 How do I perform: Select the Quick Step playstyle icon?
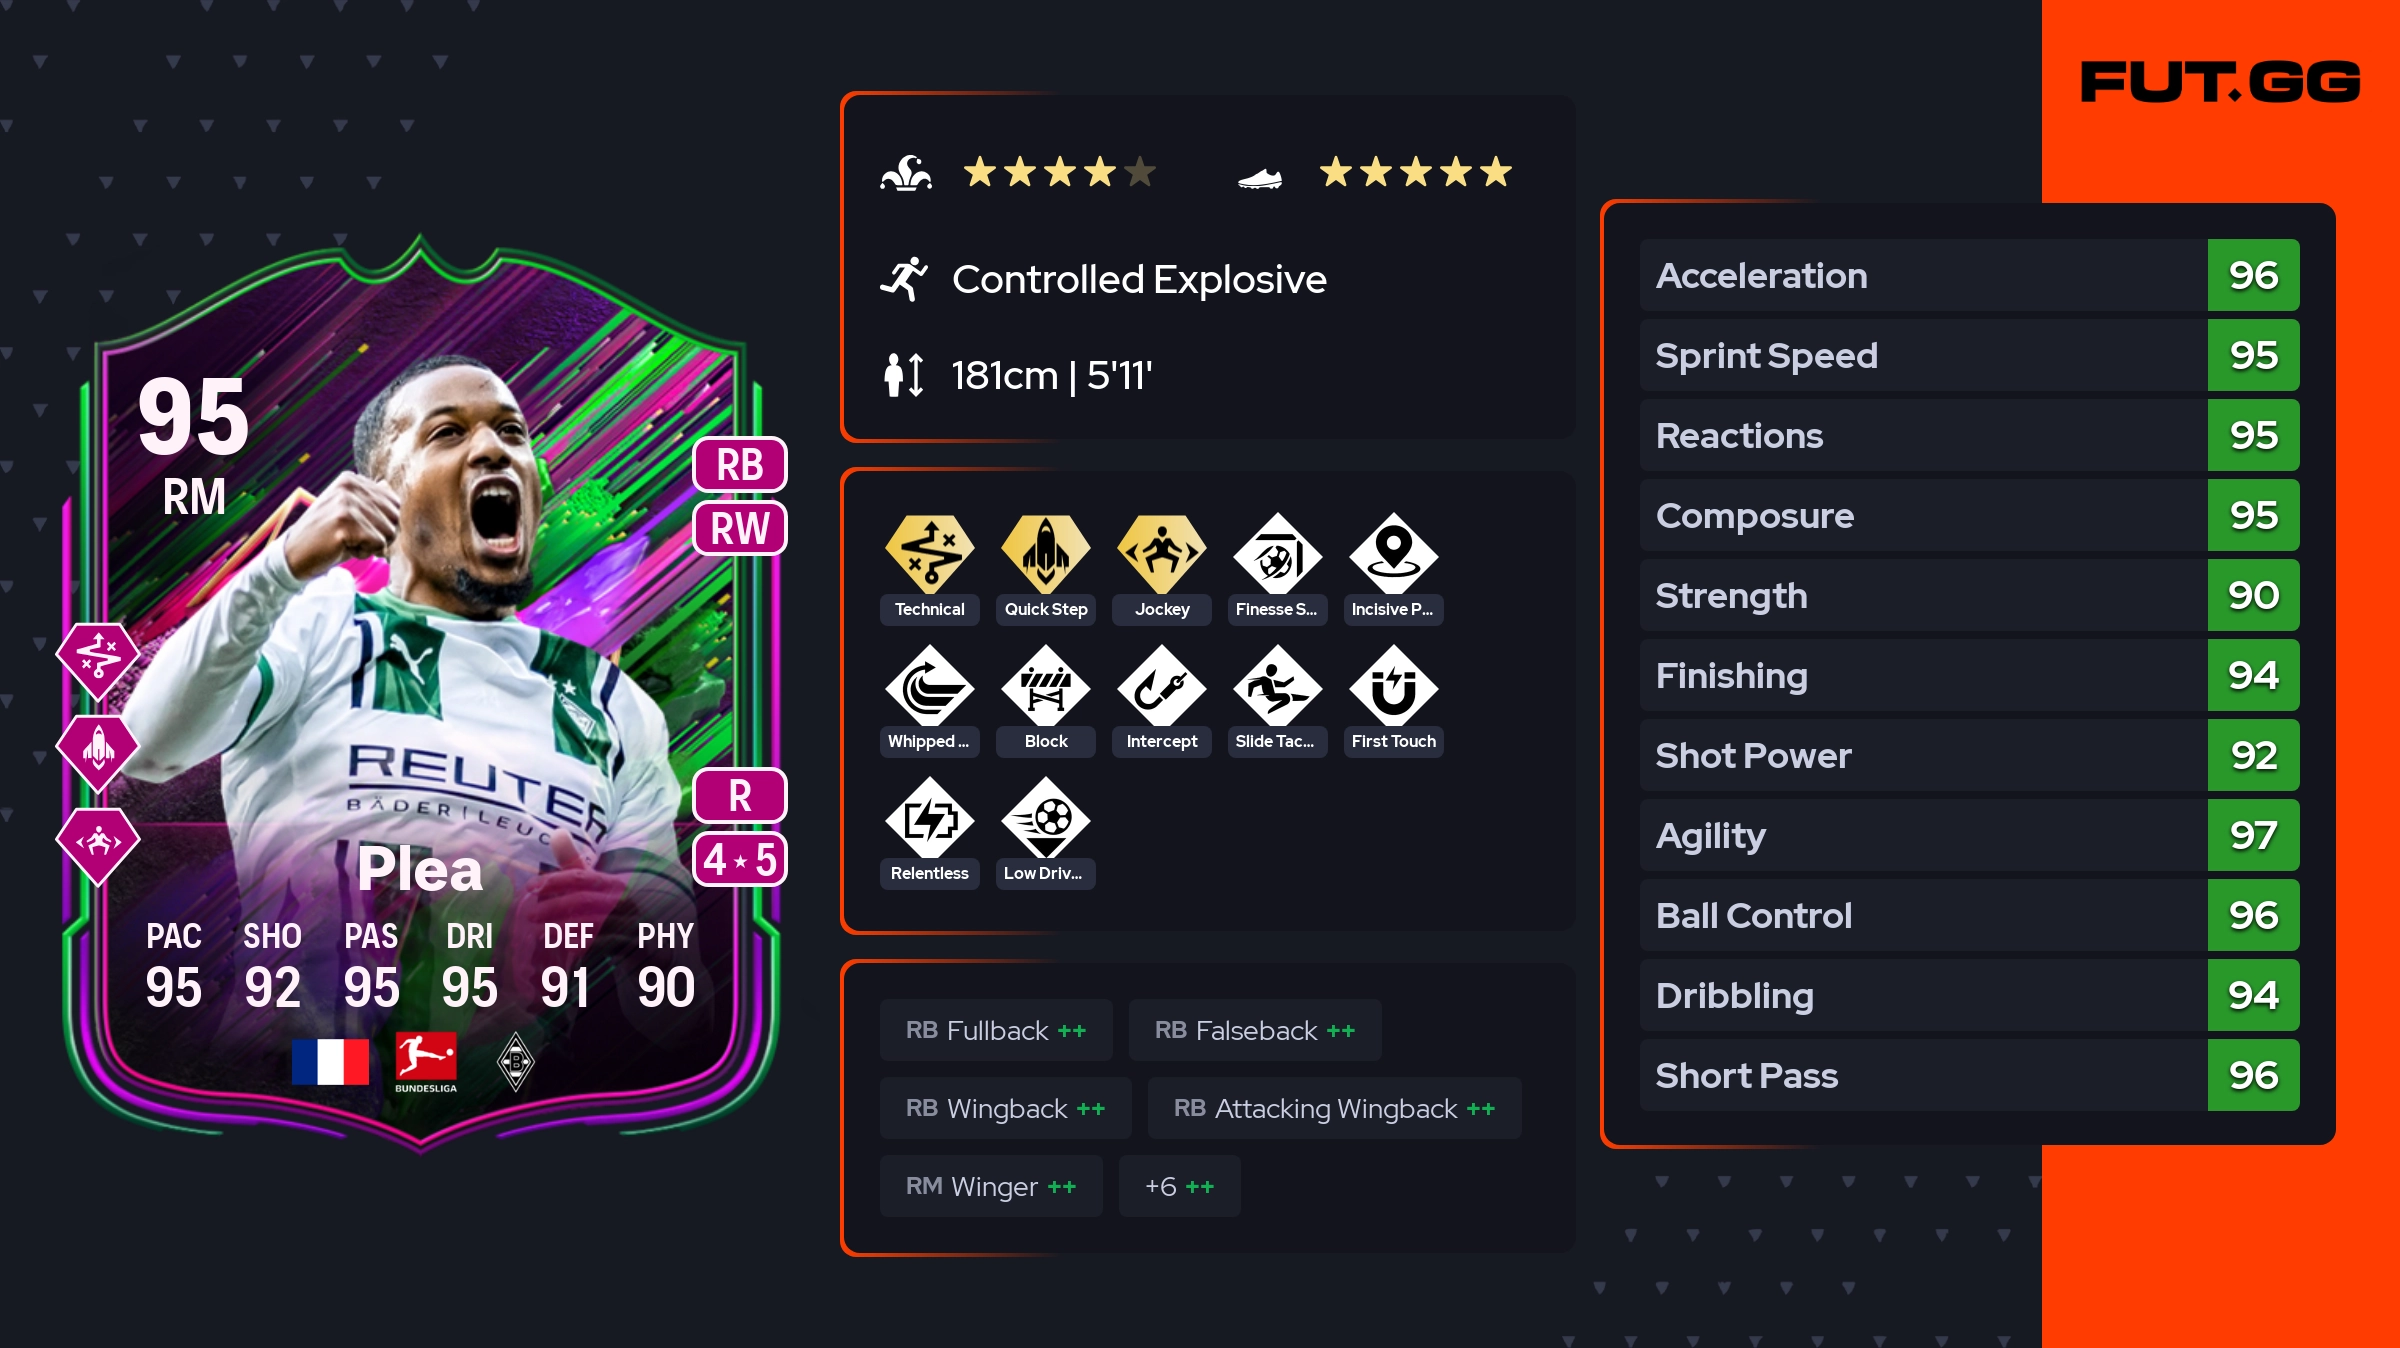click(x=1045, y=553)
